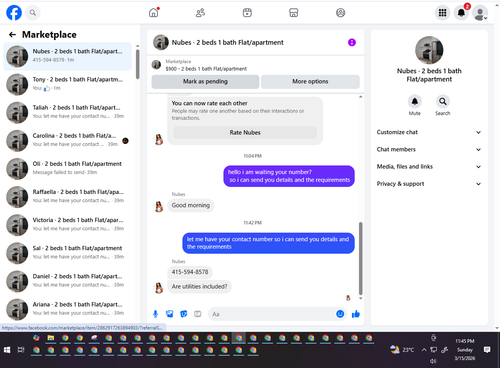The height and width of the screenshot is (368, 500).
Task: Open Tony conversation in list
Action: click(67, 84)
